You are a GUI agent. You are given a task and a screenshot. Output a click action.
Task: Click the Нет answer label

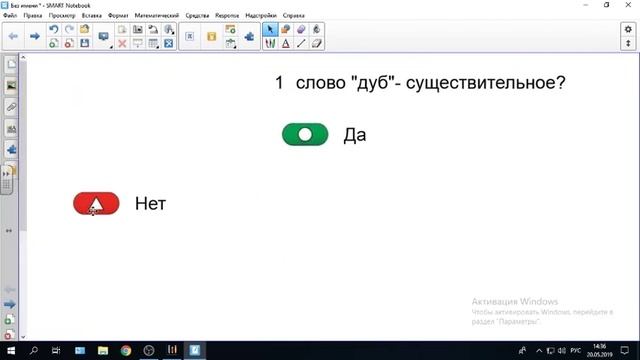[x=151, y=203]
